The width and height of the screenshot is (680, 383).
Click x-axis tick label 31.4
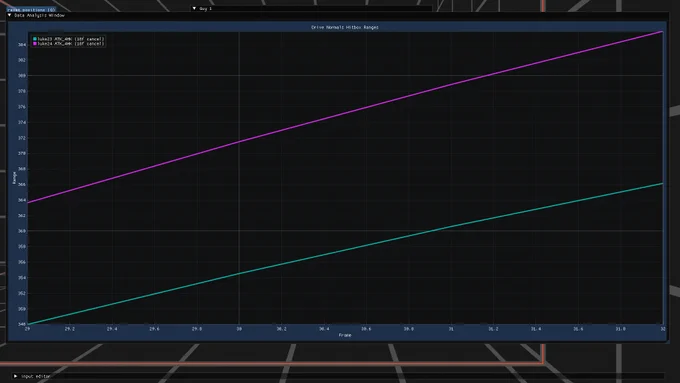[x=536, y=329]
